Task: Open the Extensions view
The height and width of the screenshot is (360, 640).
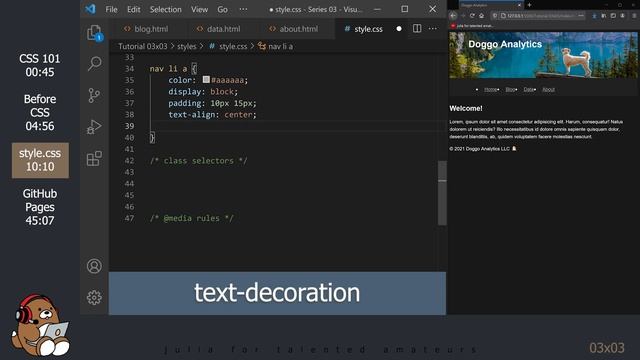Action: 94,158
